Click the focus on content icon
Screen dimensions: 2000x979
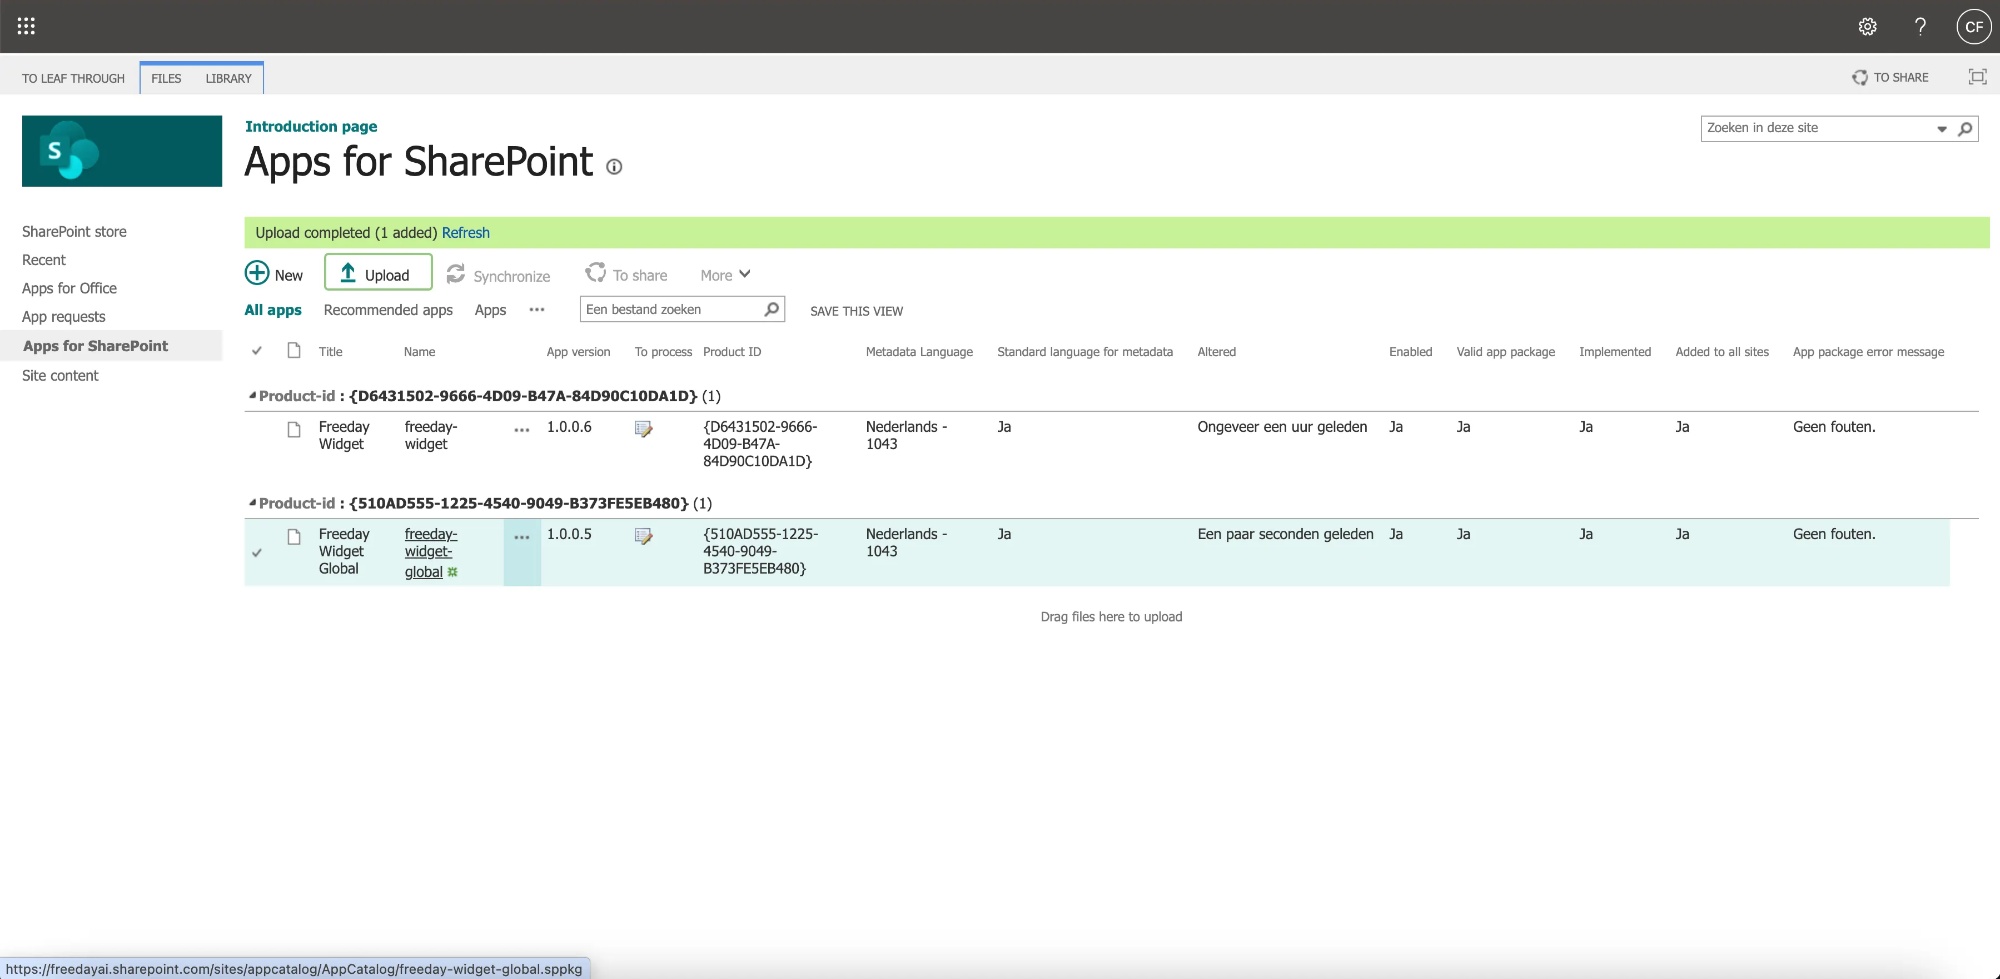pos(1977,77)
